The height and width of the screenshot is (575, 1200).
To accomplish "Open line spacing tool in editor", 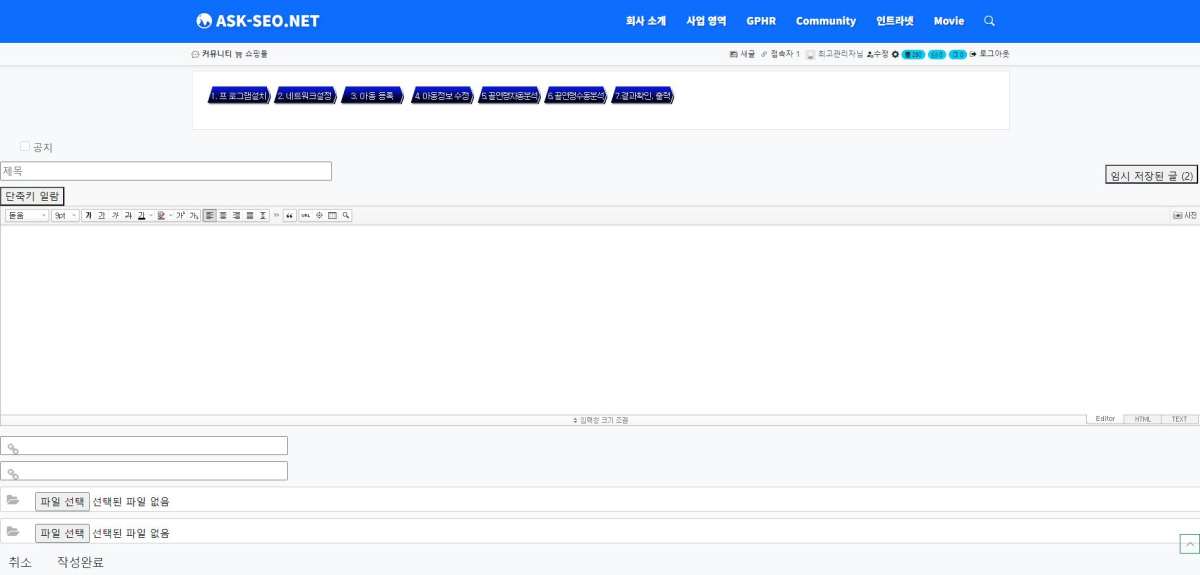I will tap(263, 215).
